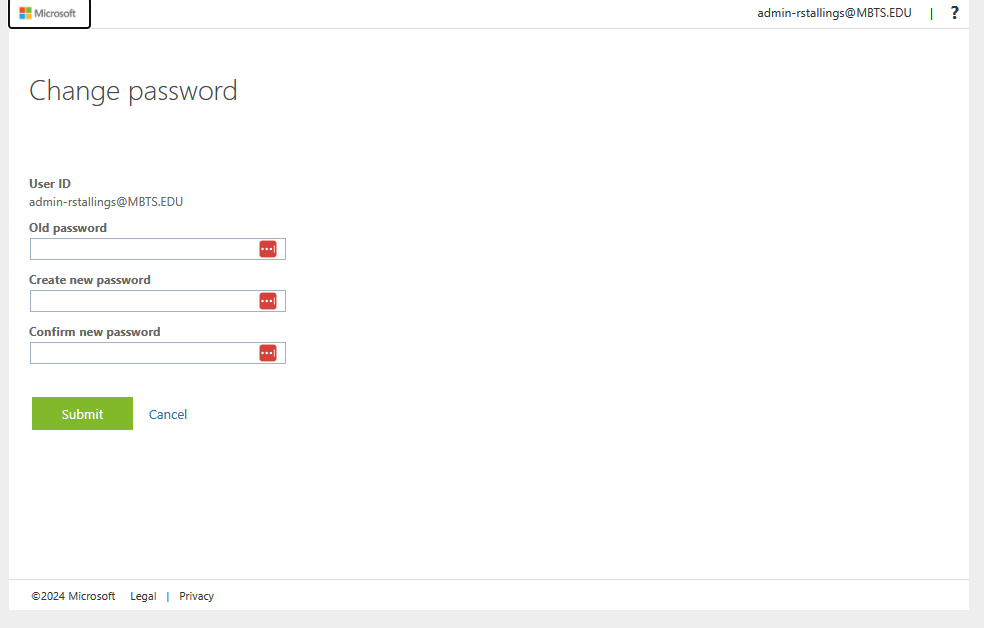984x628 pixels.
Task: Click password manager icon in Confirm new password field
Action: tap(268, 353)
